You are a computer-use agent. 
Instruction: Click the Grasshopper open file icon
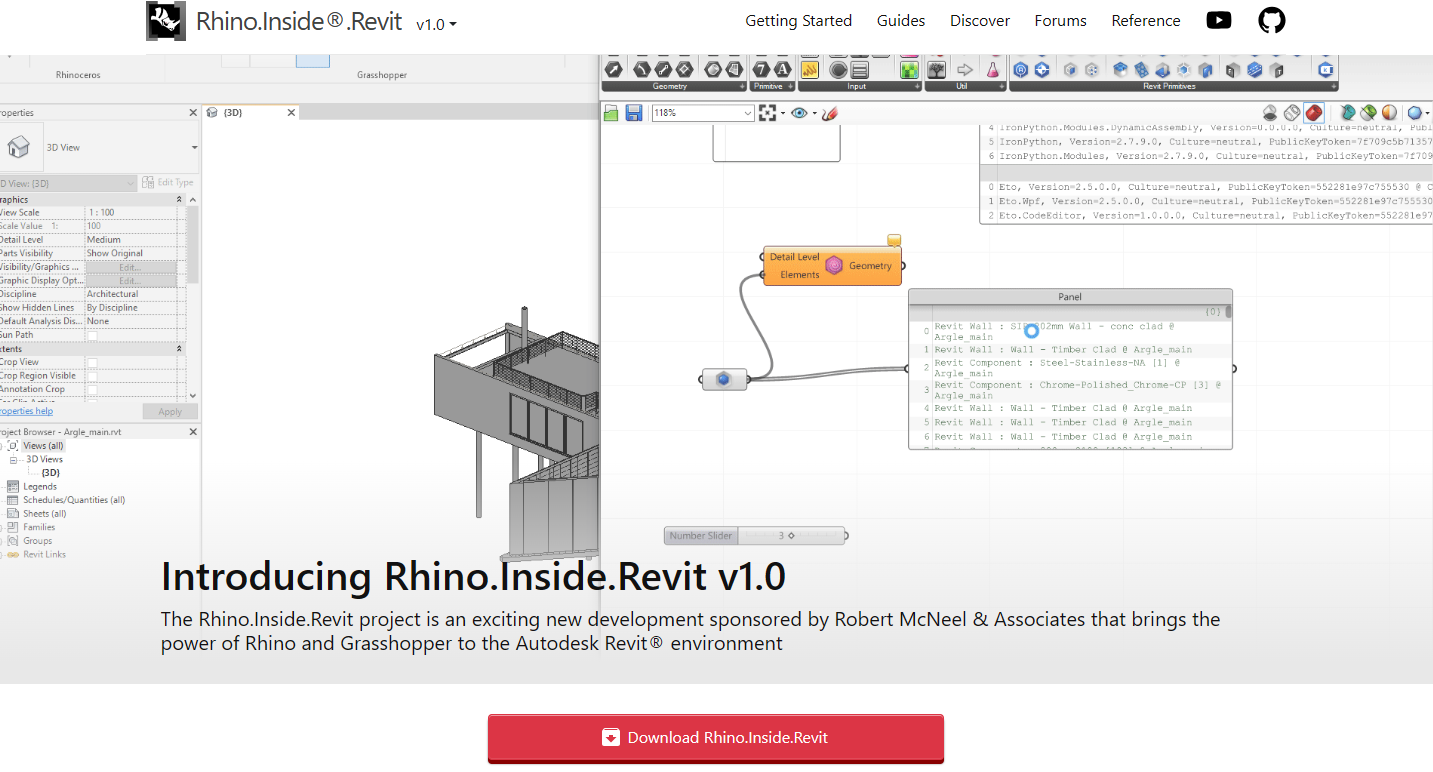point(611,114)
